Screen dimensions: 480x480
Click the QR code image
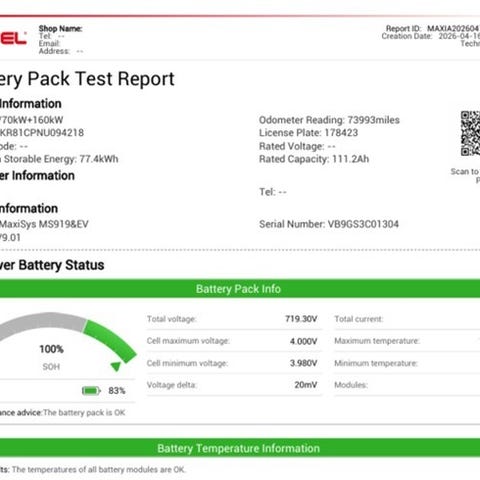click(470, 133)
